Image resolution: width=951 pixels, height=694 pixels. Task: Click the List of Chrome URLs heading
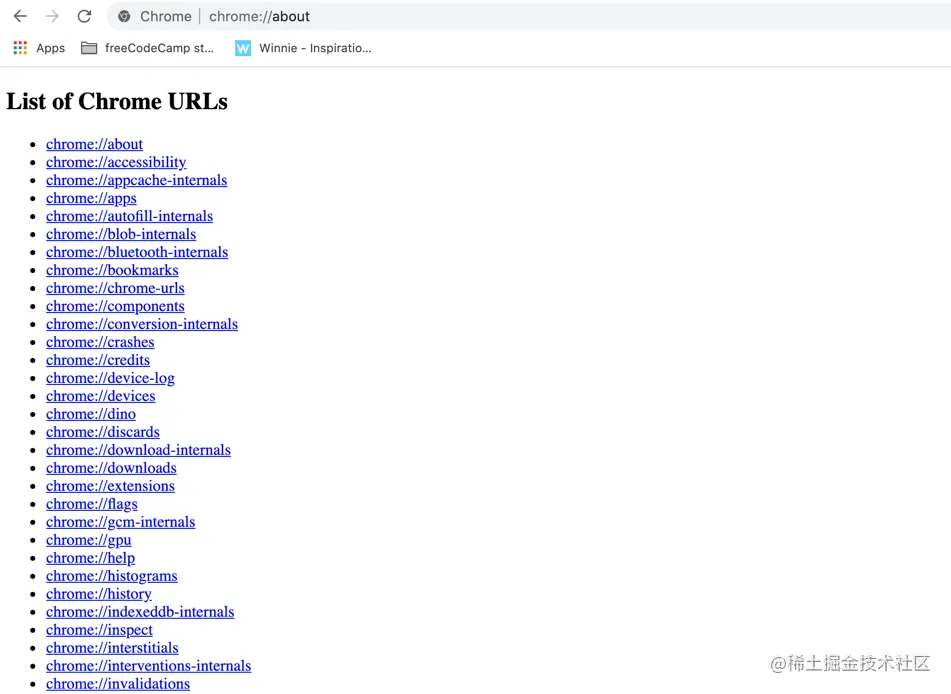[117, 101]
